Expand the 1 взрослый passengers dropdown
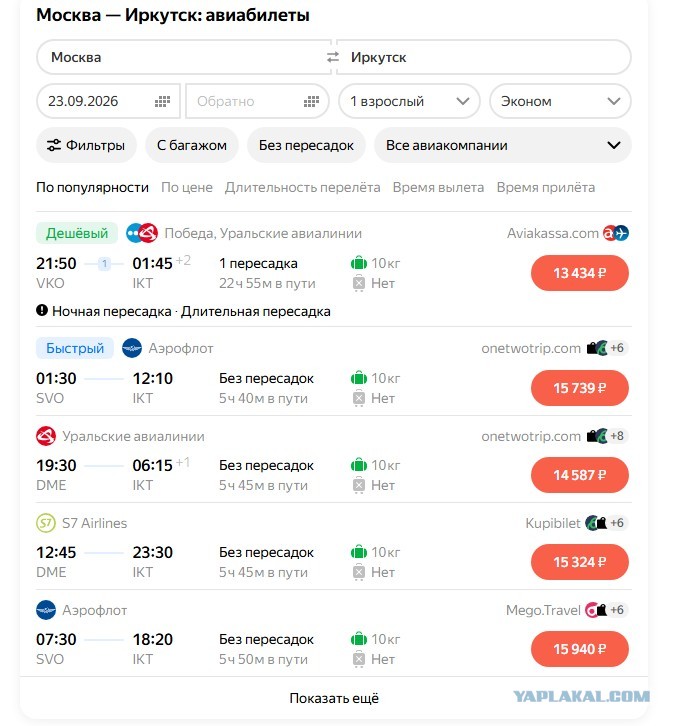This screenshot has height=726, width=676. click(x=409, y=101)
